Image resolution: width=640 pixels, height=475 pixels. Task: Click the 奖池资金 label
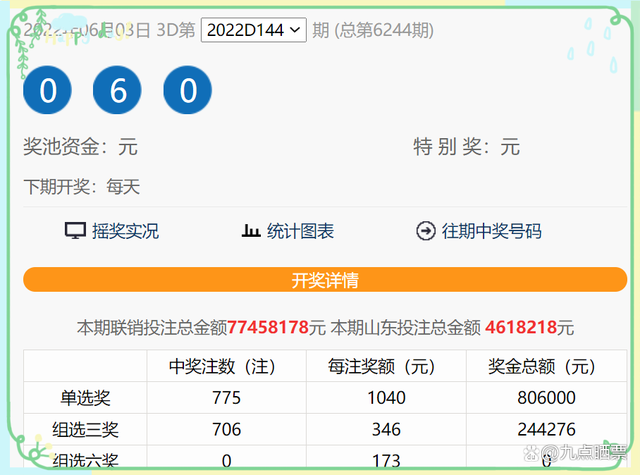coord(61,146)
